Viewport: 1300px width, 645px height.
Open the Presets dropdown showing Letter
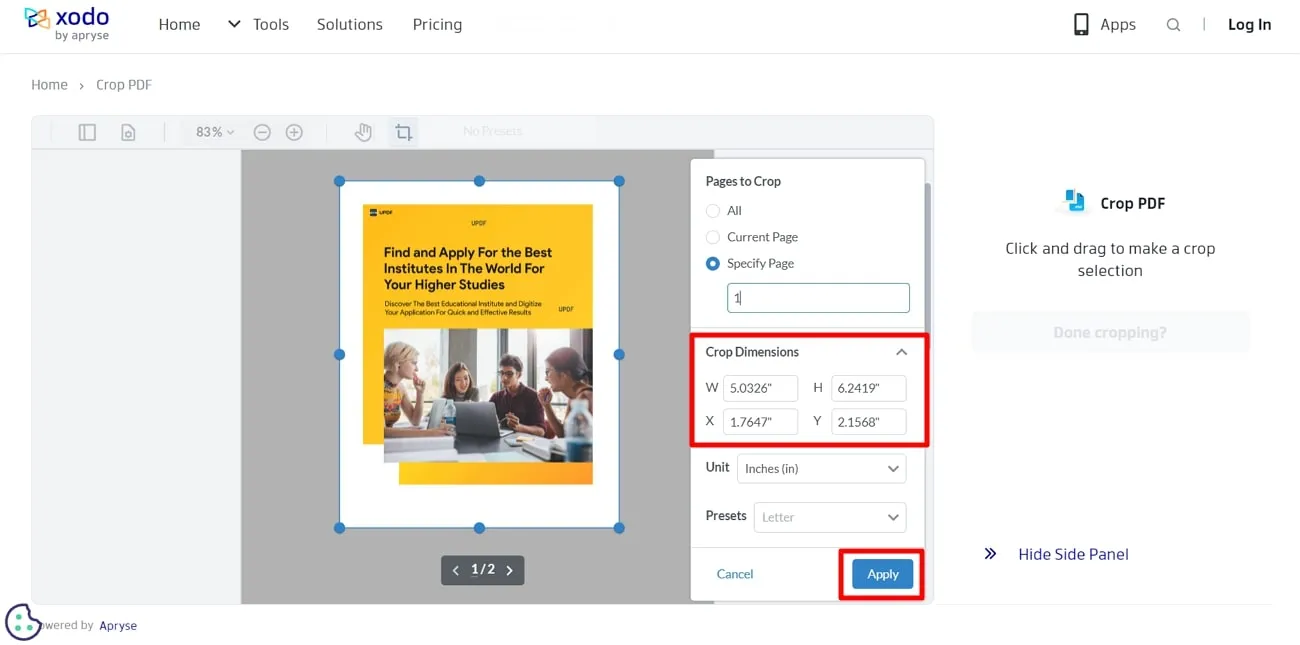[x=830, y=517]
